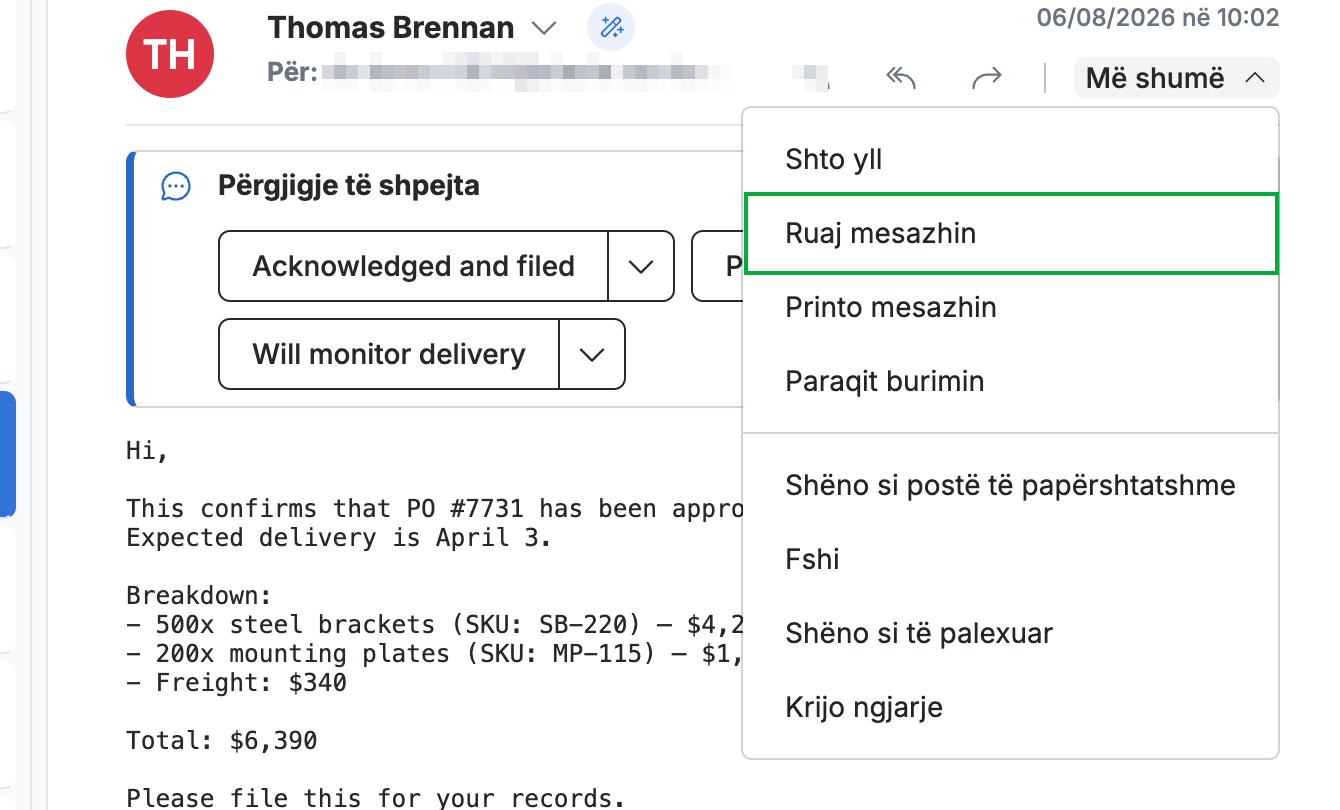Select Shëno si postë të papërshtatshme
Image resolution: width=1340 pixels, height=810 pixels.
click(x=1011, y=485)
